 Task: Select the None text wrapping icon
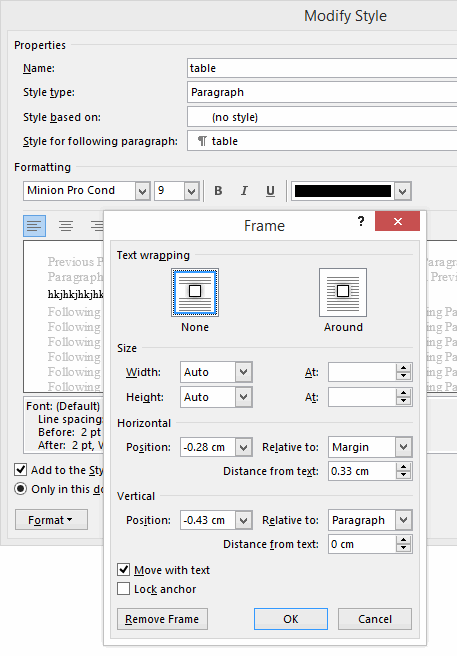point(195,292)
